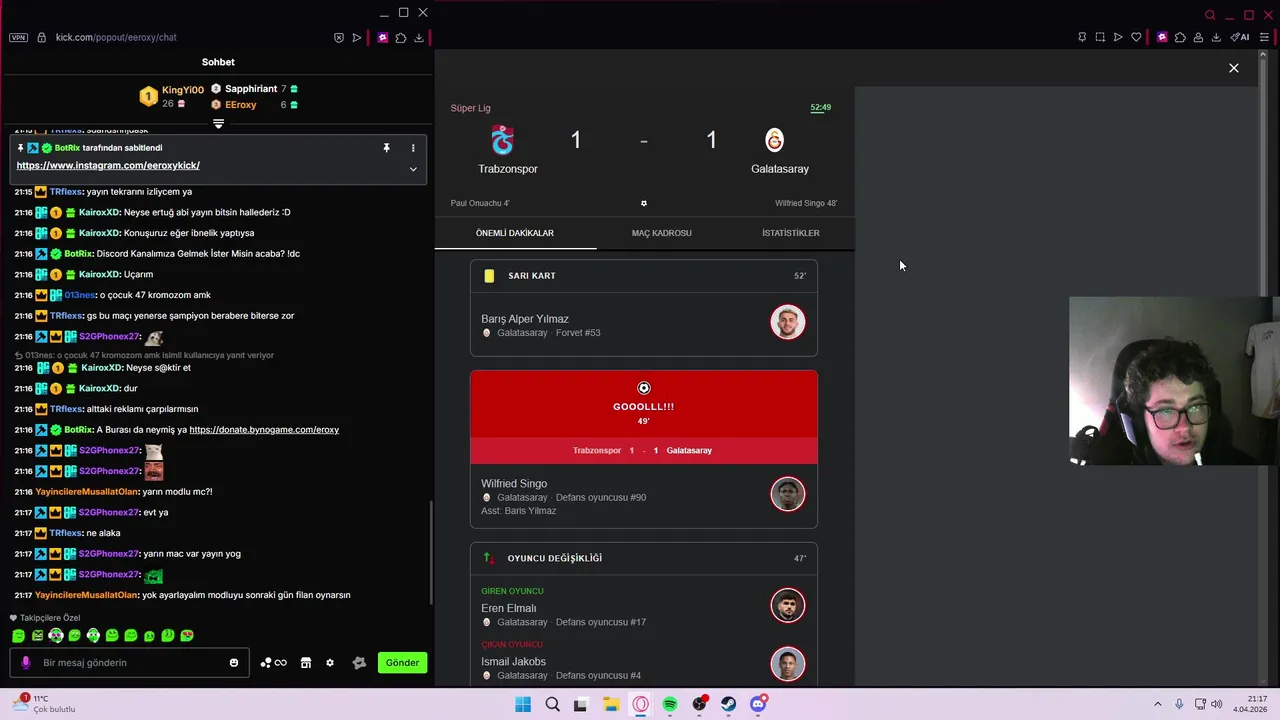This screenshot has height=720, width=1280.
Task: Click the Galatasaray team logo
Action: point(774,140)
